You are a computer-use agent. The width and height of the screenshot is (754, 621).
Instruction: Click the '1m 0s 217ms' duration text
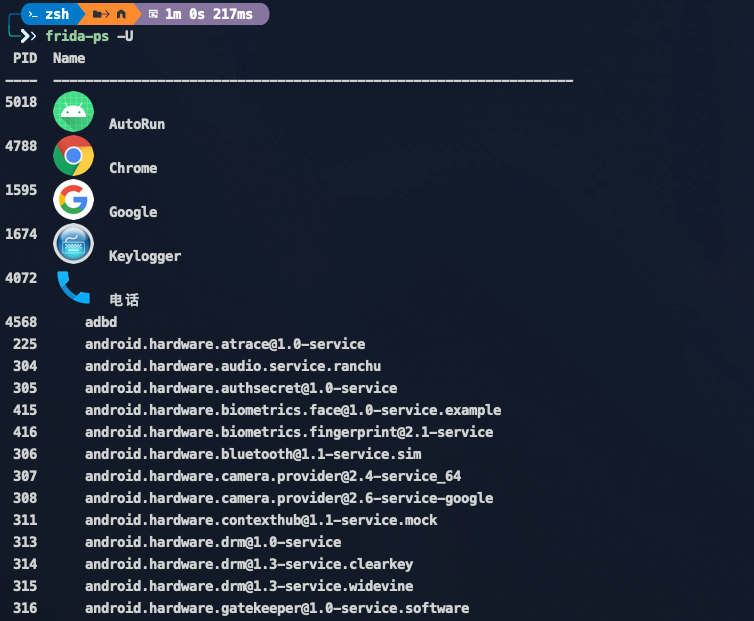tap(209, 14)
